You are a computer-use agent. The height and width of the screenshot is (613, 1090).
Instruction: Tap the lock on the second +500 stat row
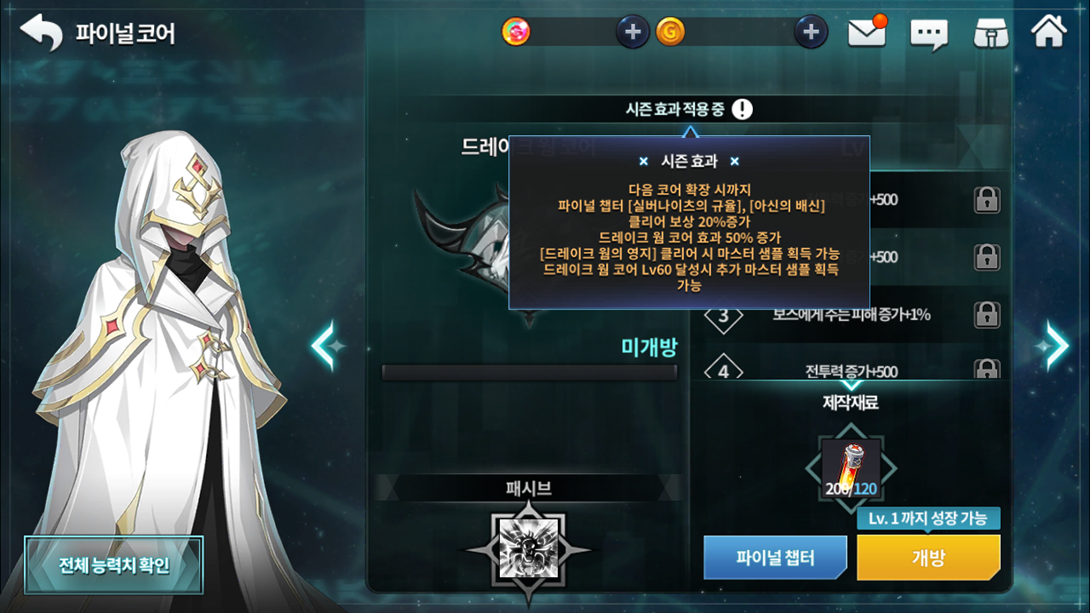click(986, 257)
